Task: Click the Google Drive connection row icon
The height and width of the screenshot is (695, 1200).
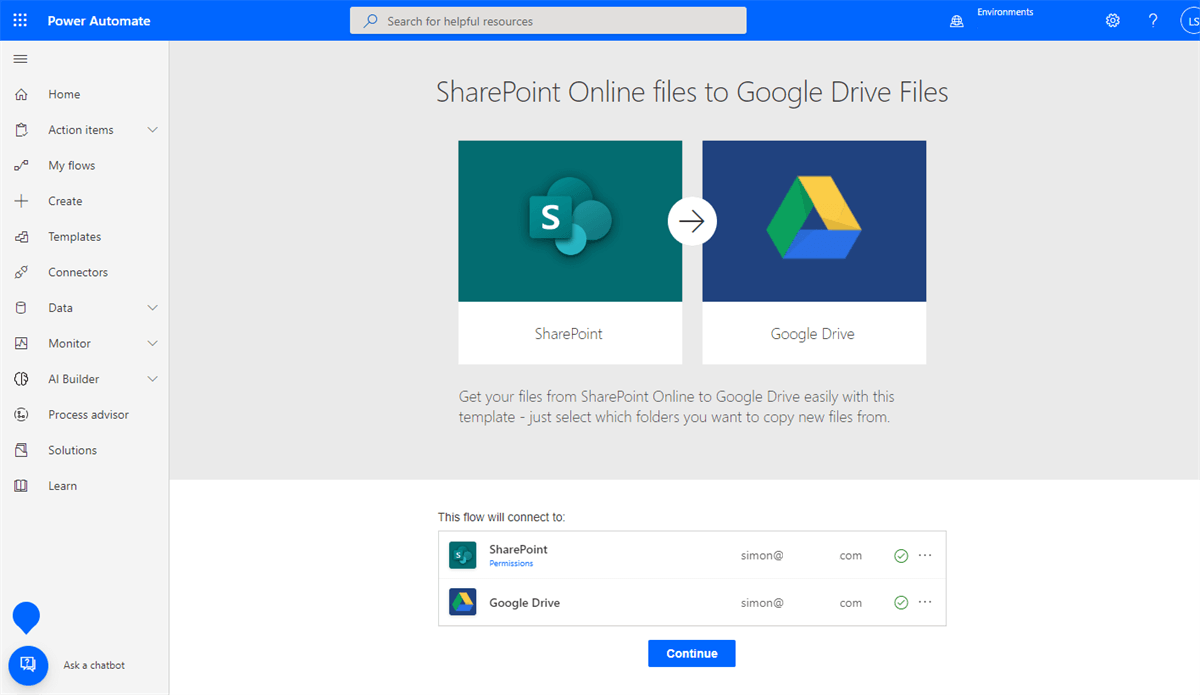Action: 463,602
